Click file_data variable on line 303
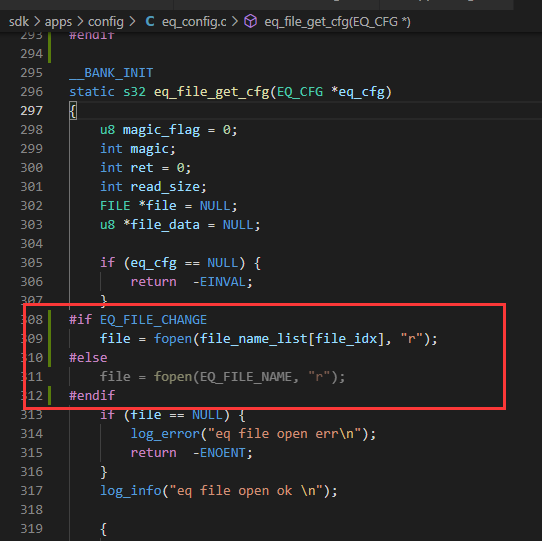 [x=165, y=225]
